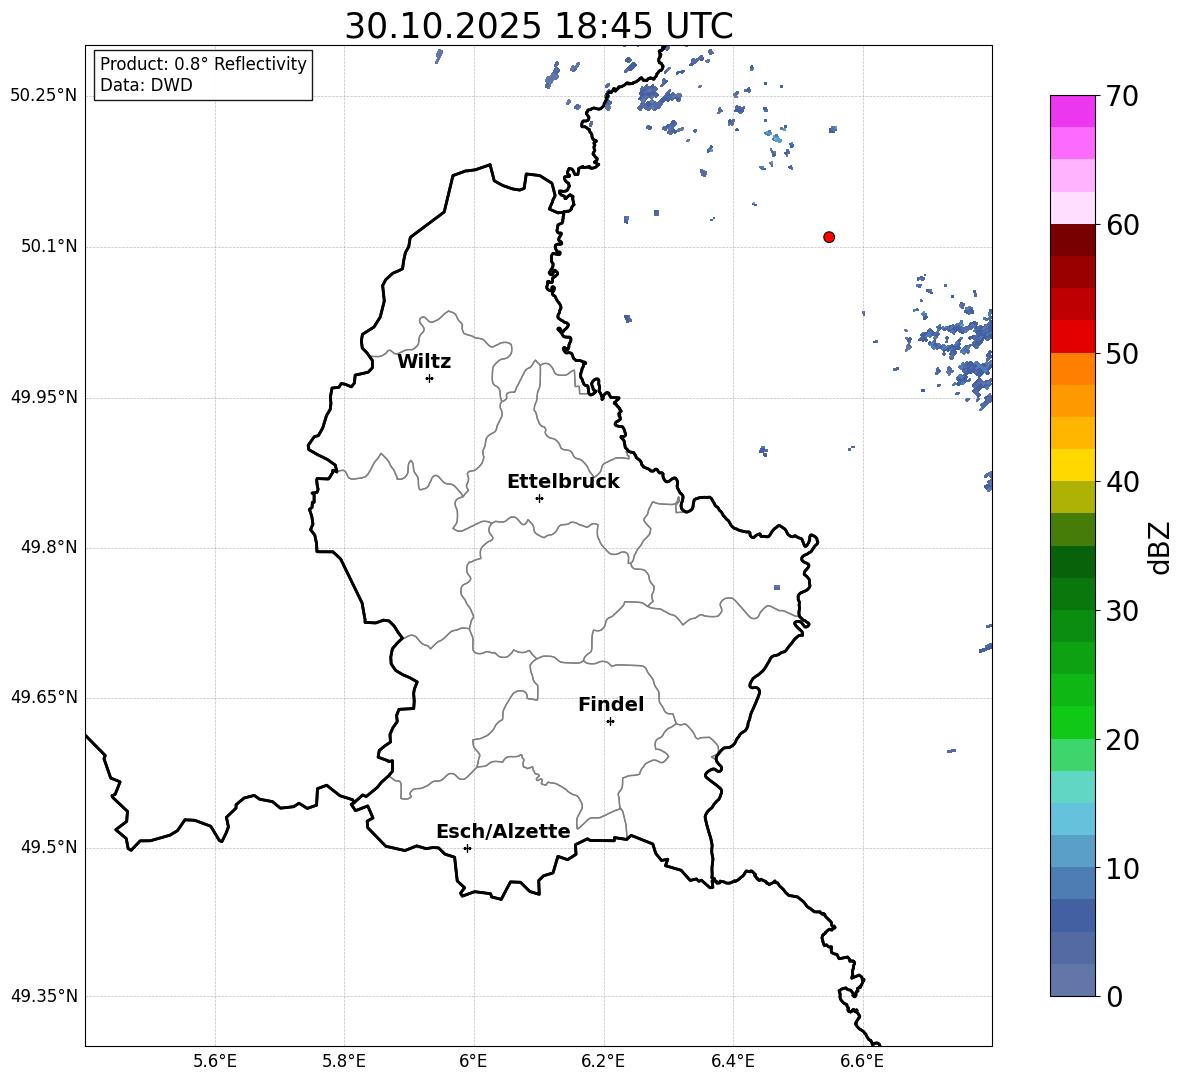Screen dimensions: 1184x1081
Task: Click the orange colorbar segment at 50 dBZ
Action: pyautogui.click(x=1072, y=368)
